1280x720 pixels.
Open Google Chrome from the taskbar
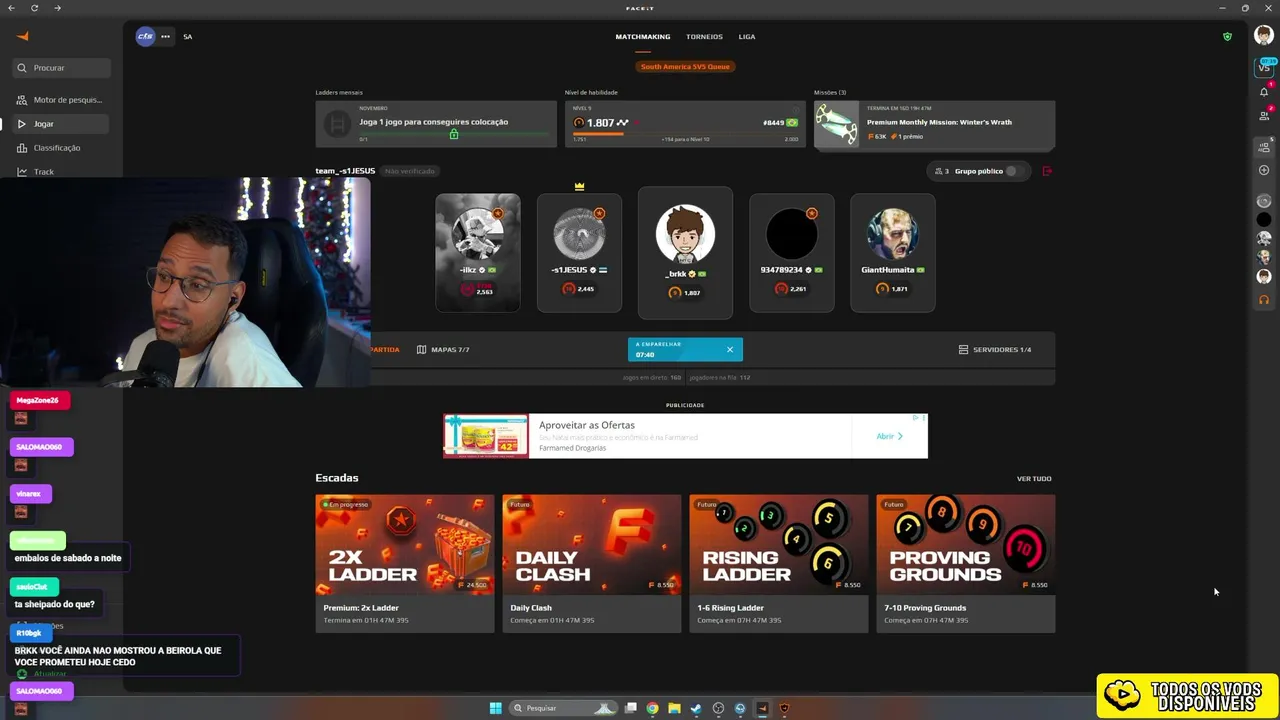click(x=652, y=708)
